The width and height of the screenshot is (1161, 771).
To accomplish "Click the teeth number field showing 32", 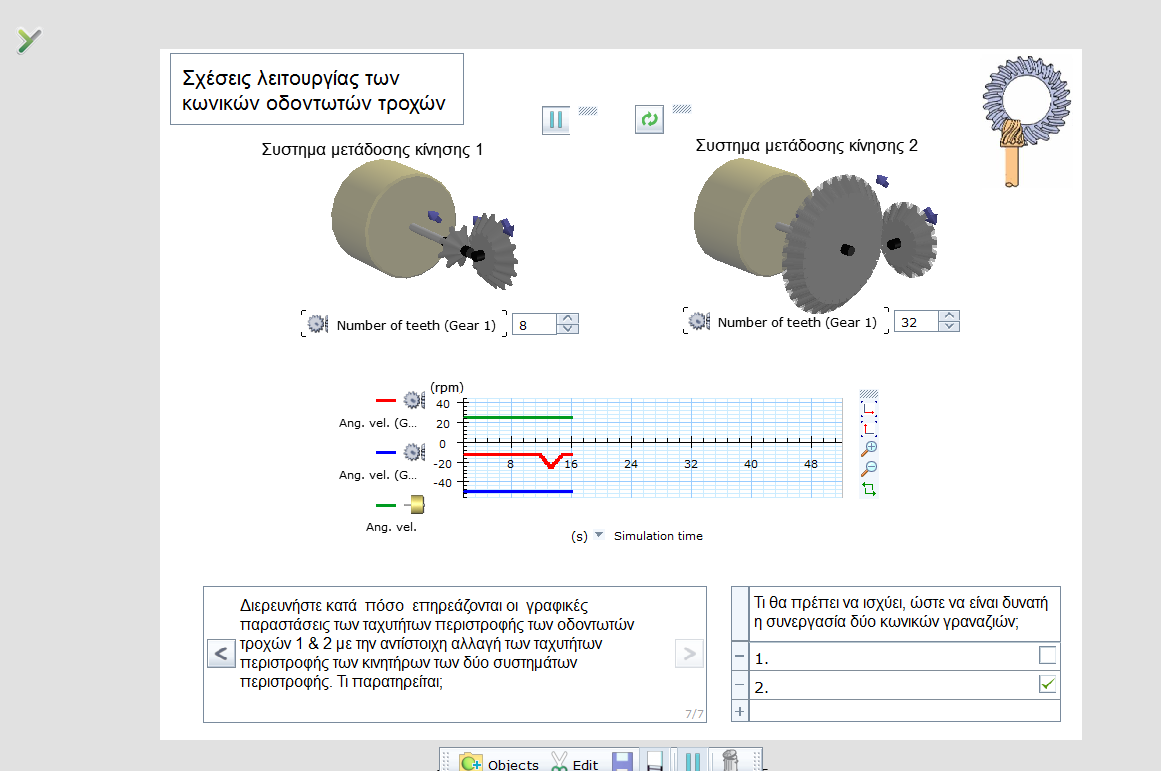I will pyautogui.click(x=916, y=321).
